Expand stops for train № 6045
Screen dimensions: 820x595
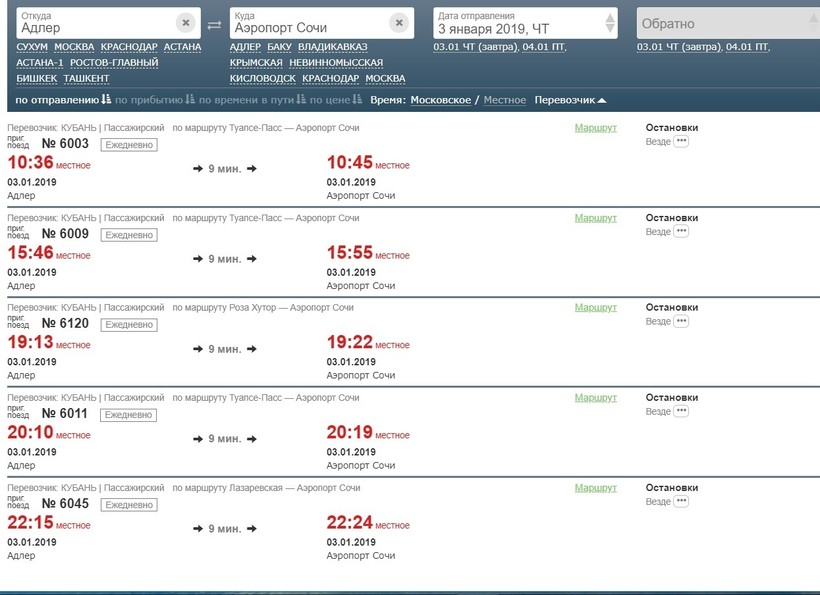(681, 502)
